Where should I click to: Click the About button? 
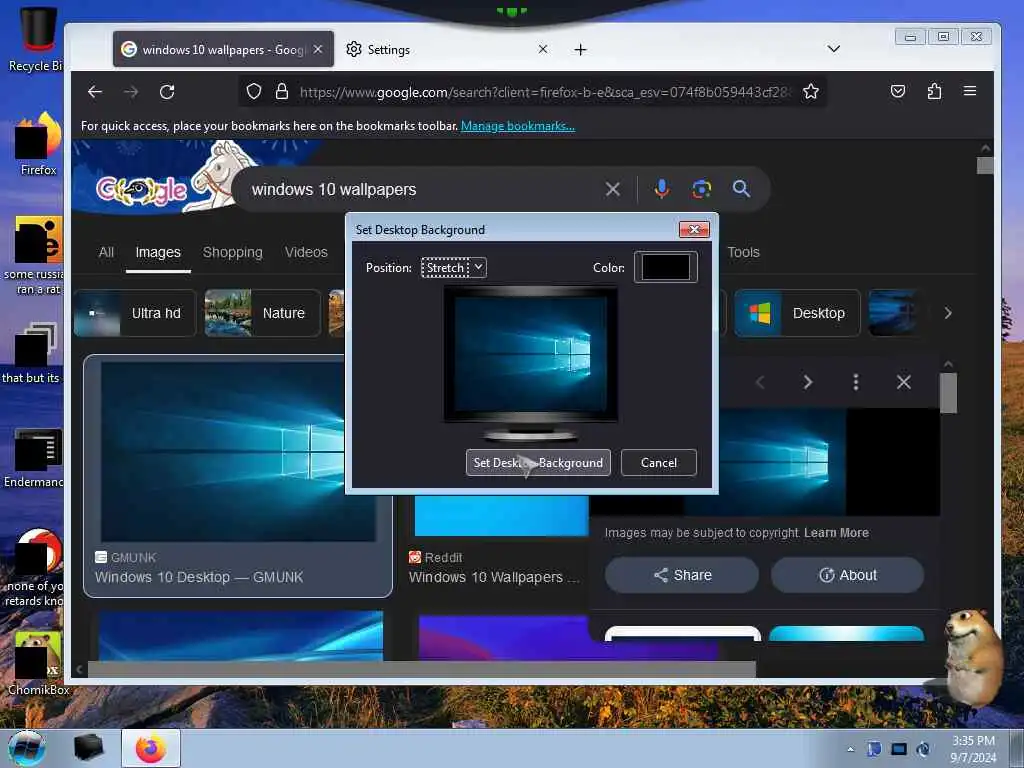tap(848, 575)
